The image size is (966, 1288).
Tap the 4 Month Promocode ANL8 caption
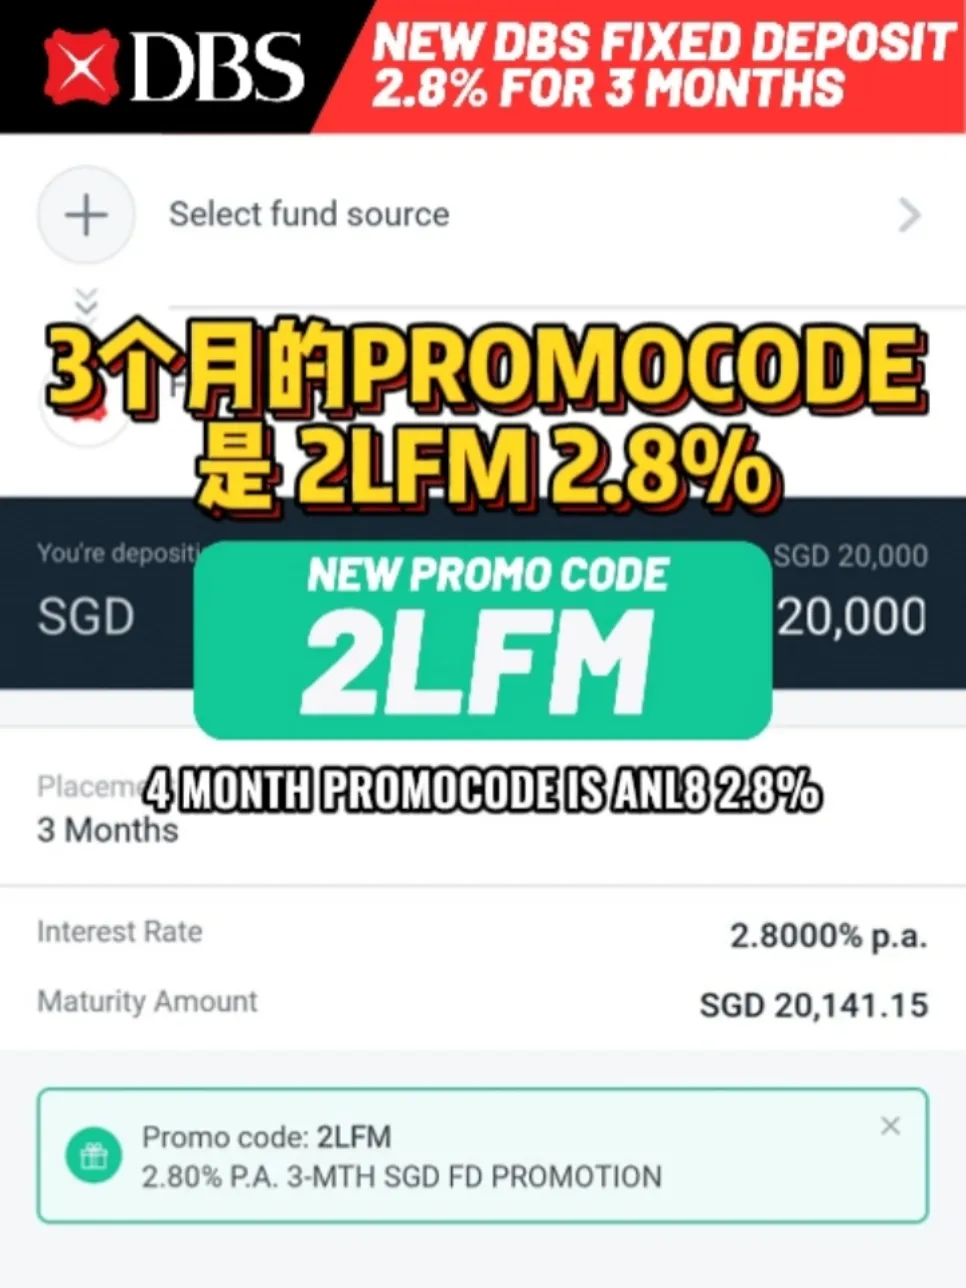coord(483,792)
